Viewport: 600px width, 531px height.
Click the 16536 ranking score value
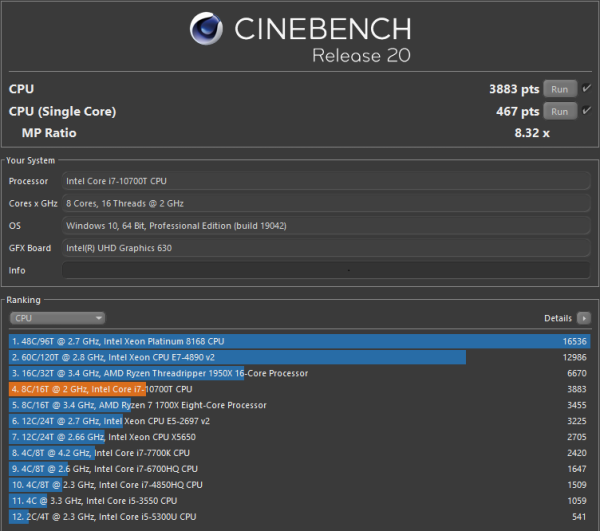click(574, 341)
